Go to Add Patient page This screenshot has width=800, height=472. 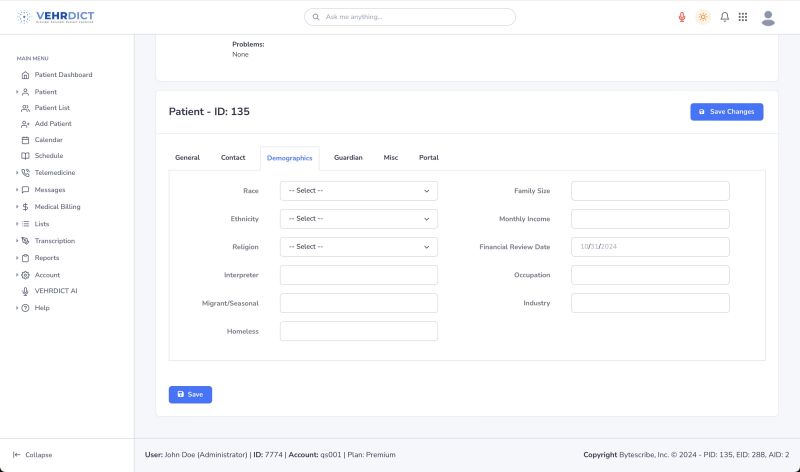coord(53,124)
